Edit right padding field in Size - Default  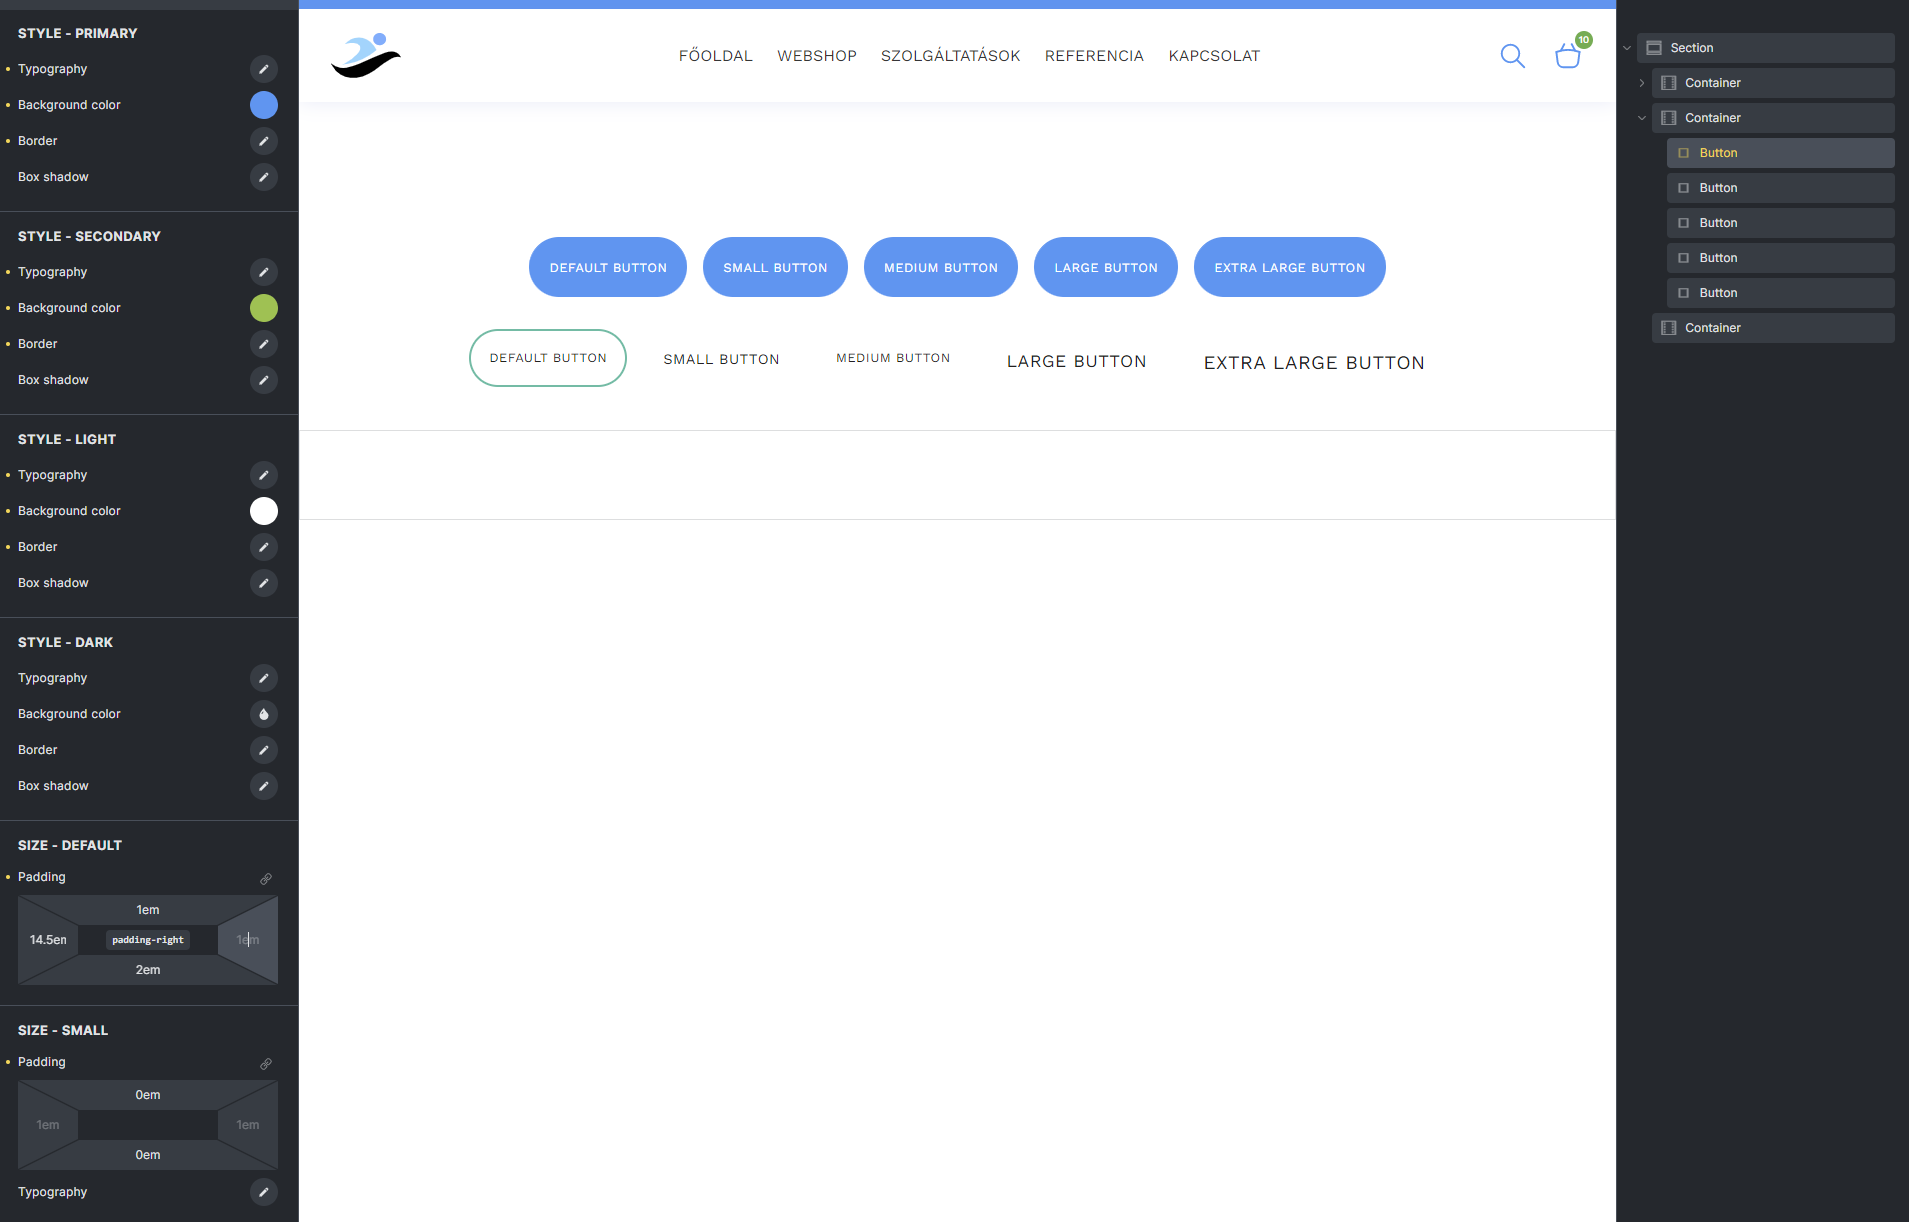coord(248,940)
